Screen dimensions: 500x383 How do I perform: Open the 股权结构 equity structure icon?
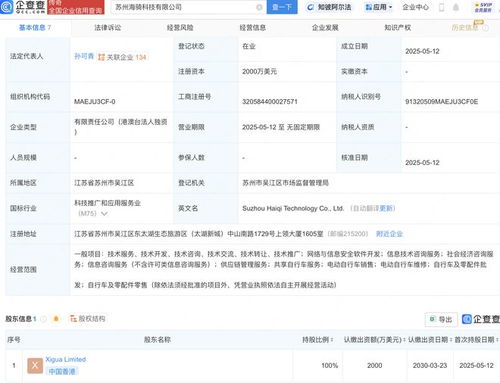pyautogui.click(x=73, y=319)
